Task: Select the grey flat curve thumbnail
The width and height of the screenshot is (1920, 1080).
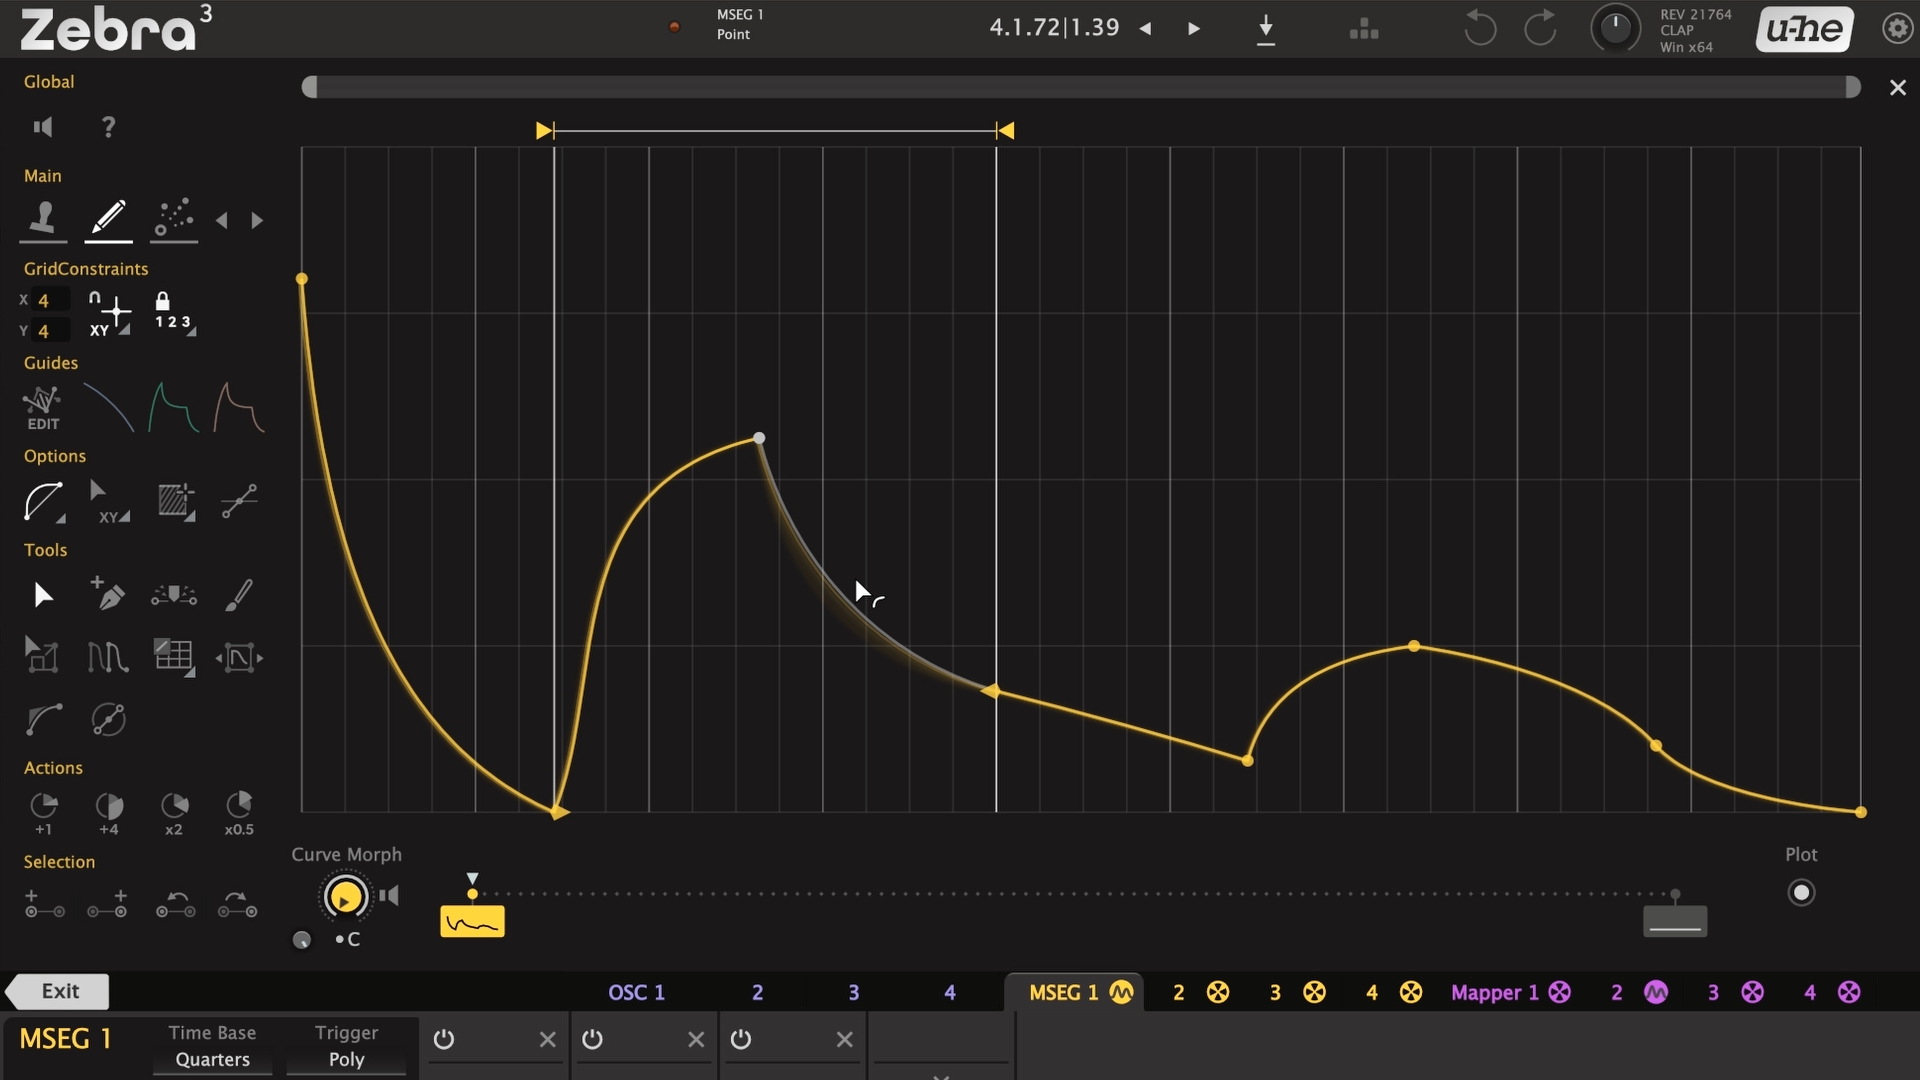Action: (x=1675, y=921)
